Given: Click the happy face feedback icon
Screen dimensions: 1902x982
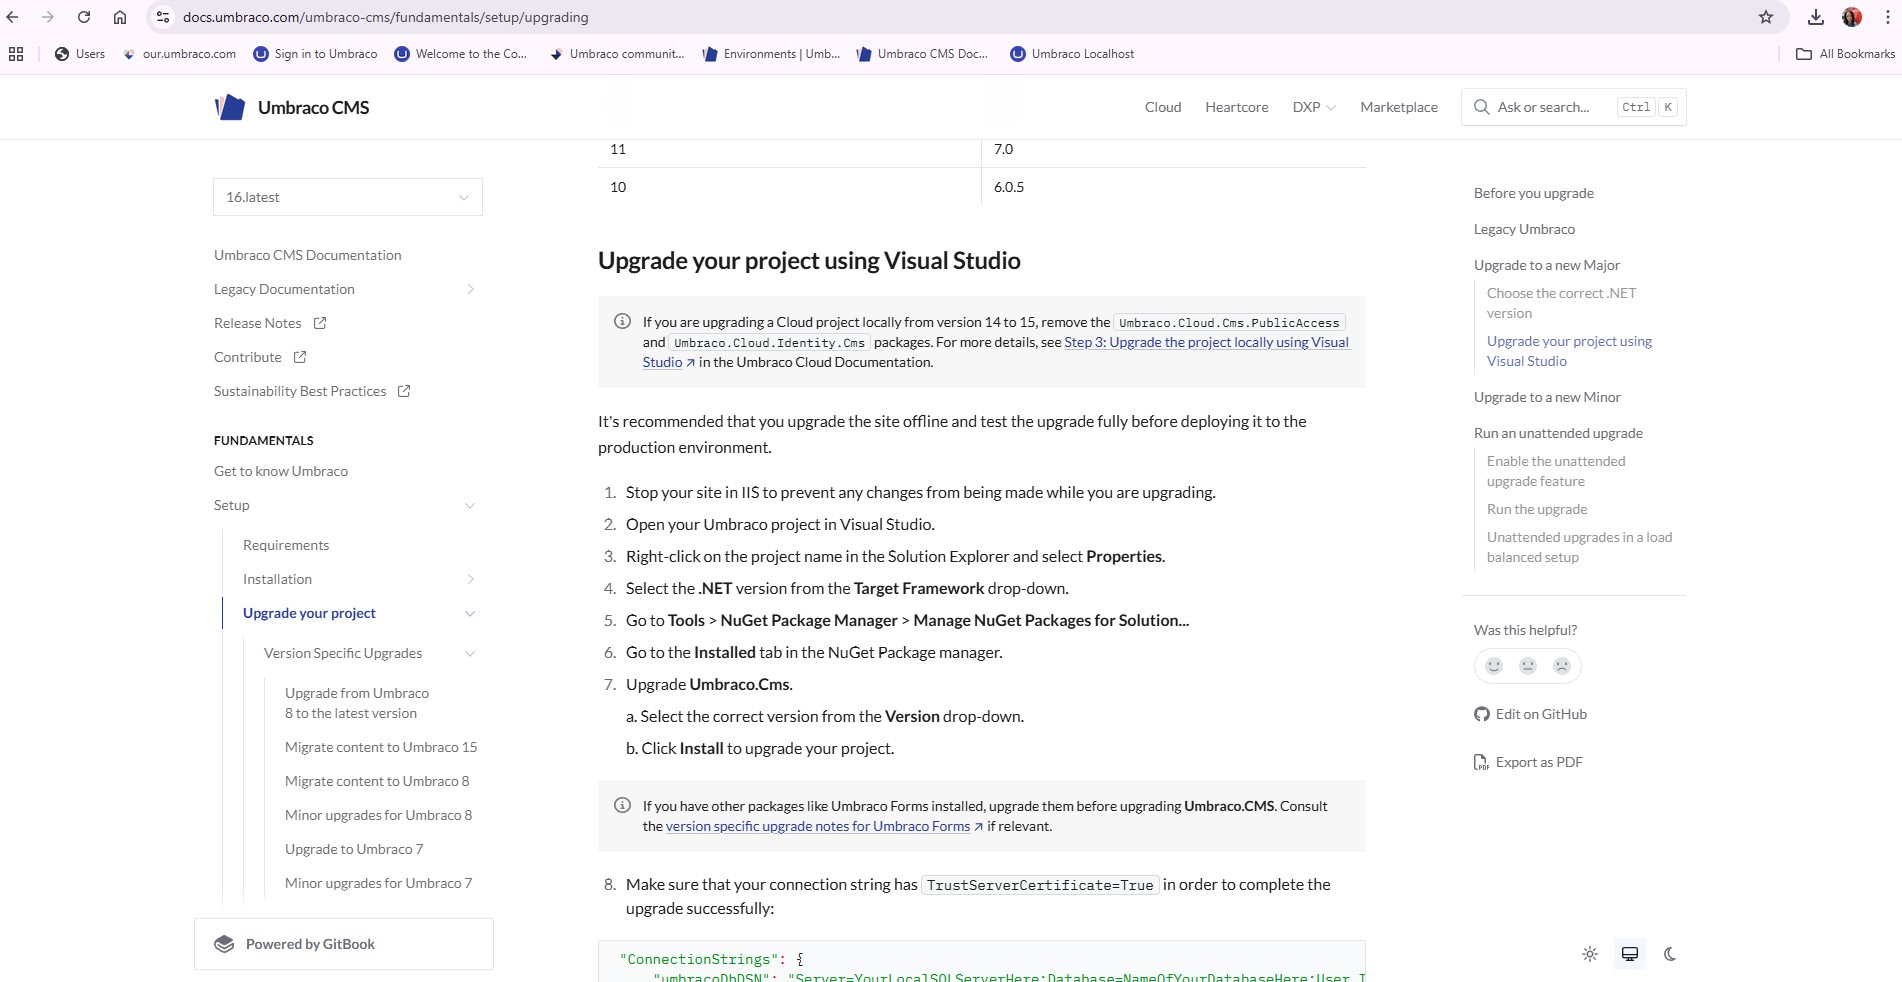Looking at the screenshot, I should point(1494,666).
